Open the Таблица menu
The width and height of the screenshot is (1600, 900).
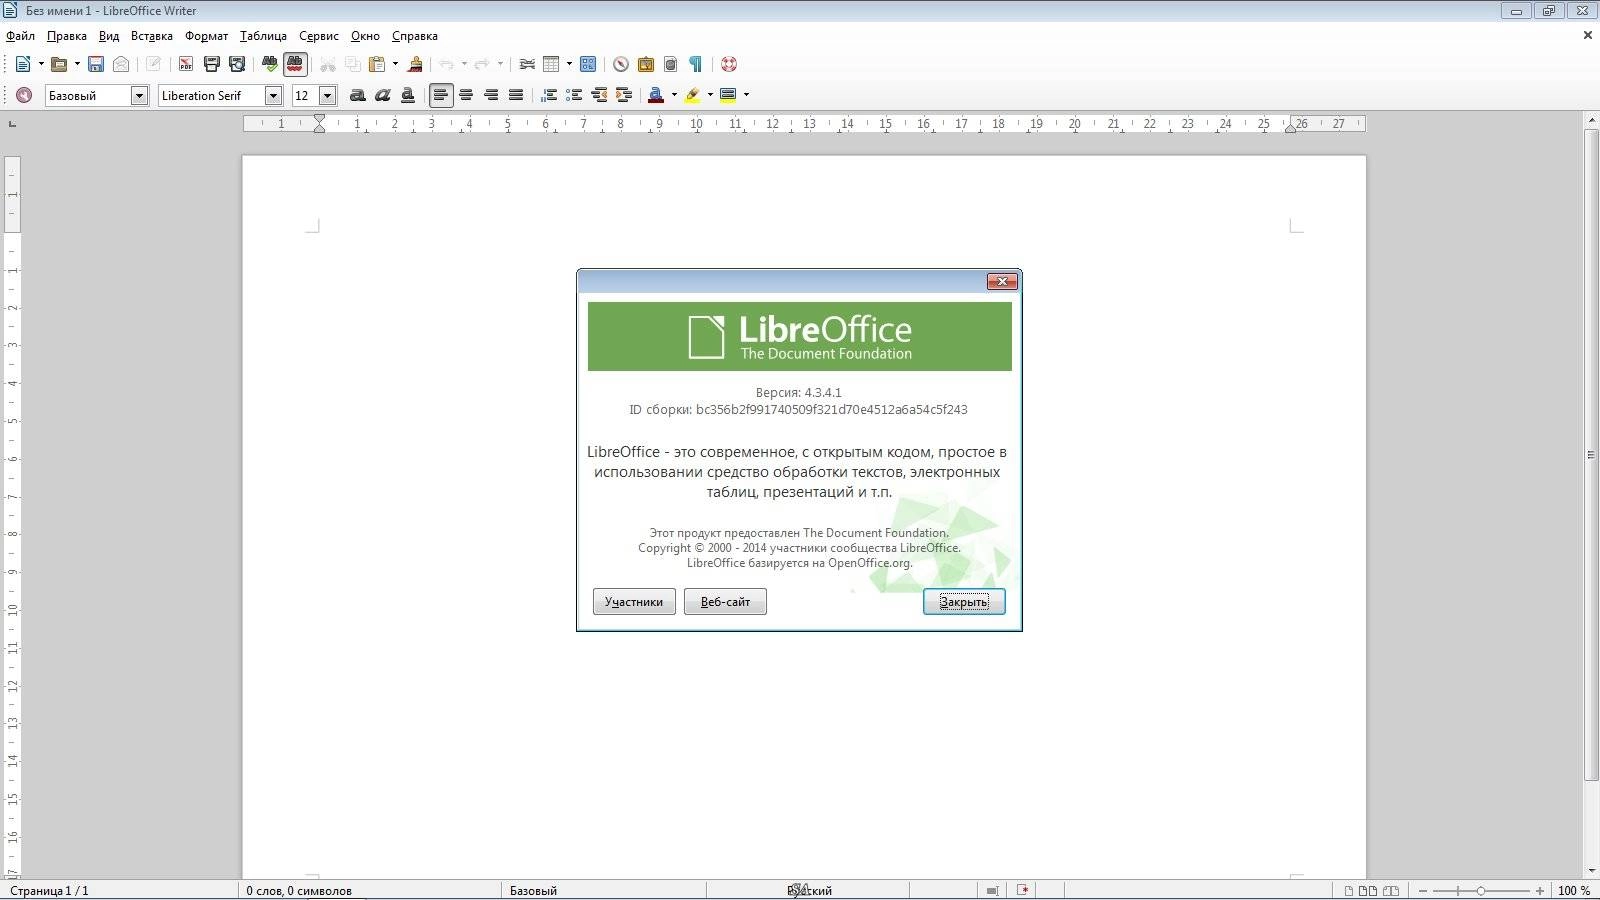coord(263,36)
